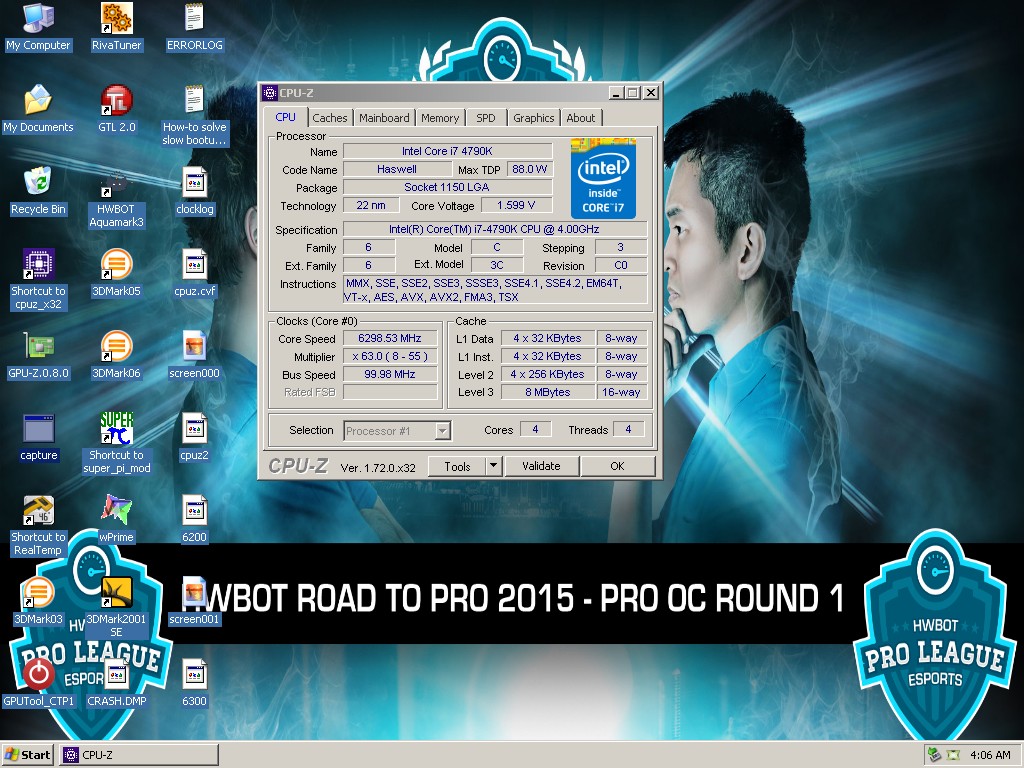The image size is (1024, 768).
Task: Open My Documents folder icon
Action: pos(38,109)
